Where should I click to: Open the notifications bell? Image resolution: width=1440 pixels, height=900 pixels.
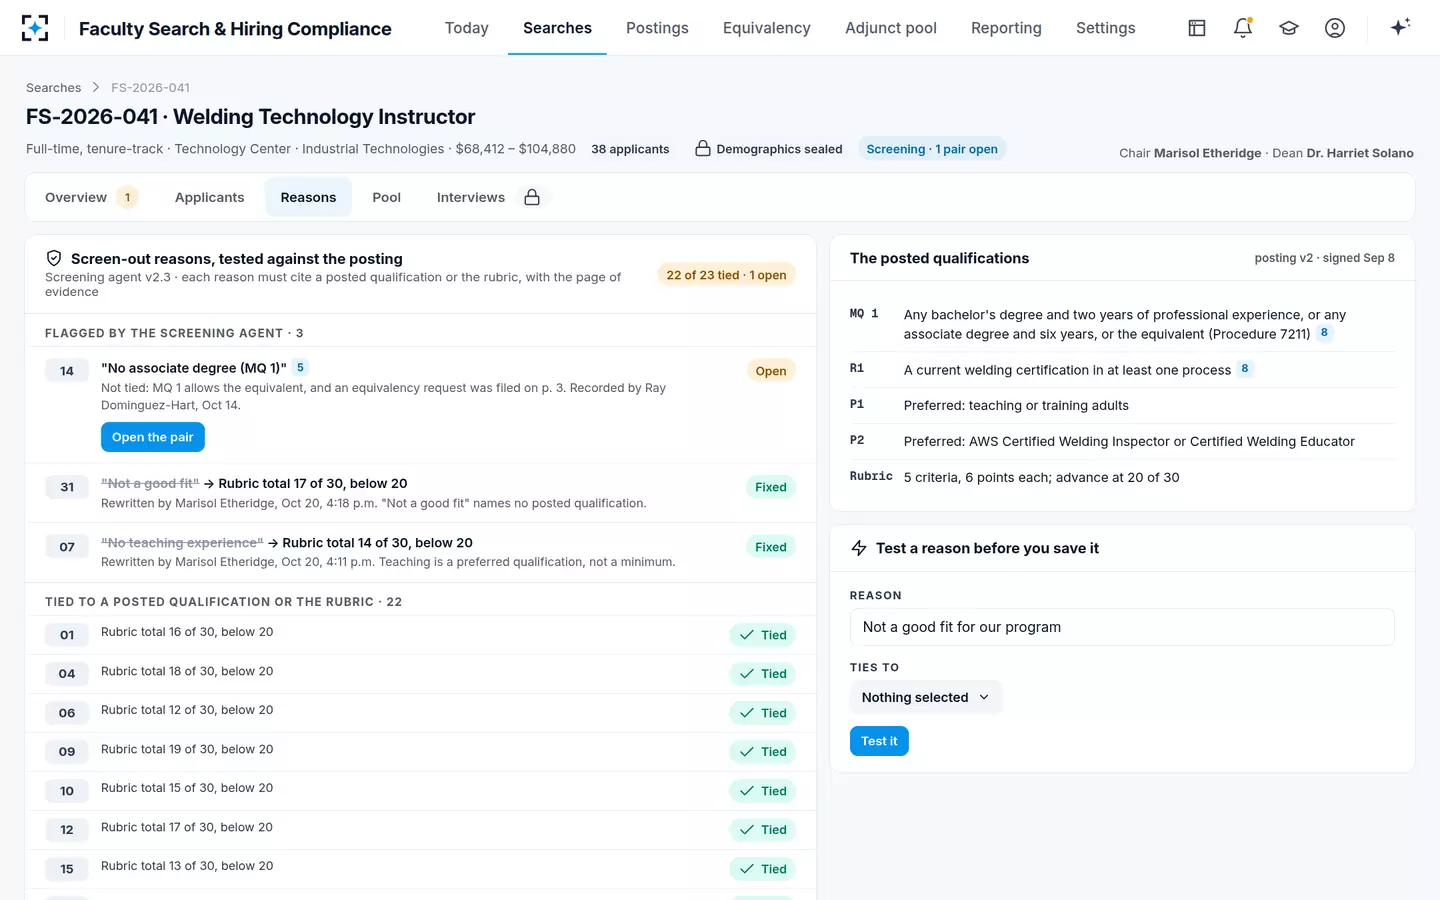pos(1243,28)
